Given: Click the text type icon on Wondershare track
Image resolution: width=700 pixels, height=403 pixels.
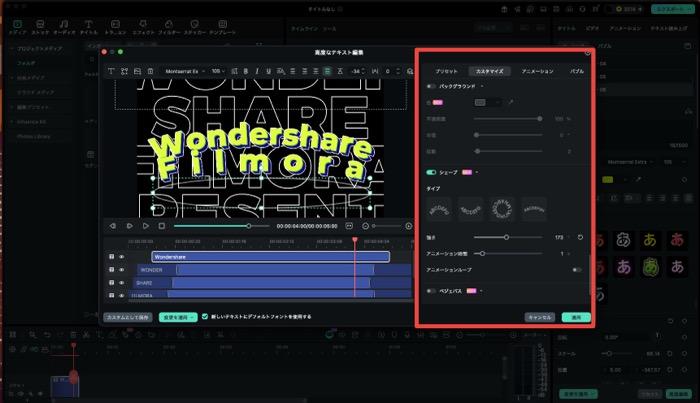Looking at the screenshot, I should [x=112, y=257].
